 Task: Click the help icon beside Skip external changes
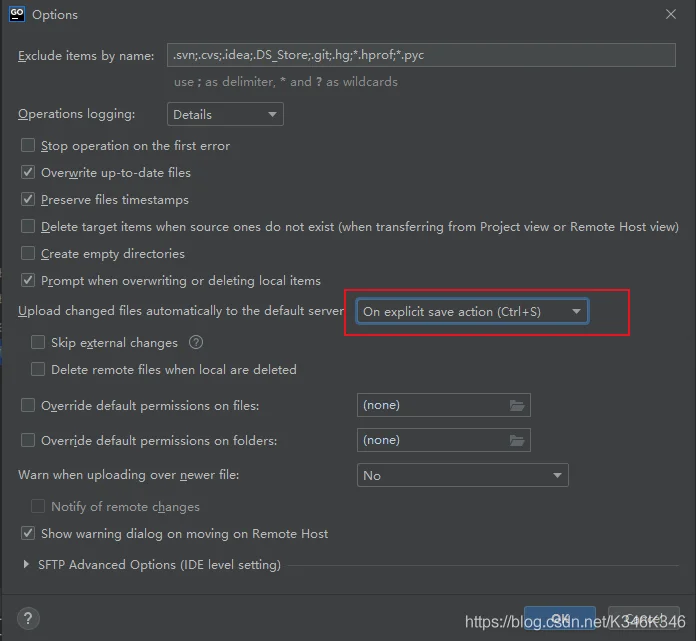pos(196,342)
